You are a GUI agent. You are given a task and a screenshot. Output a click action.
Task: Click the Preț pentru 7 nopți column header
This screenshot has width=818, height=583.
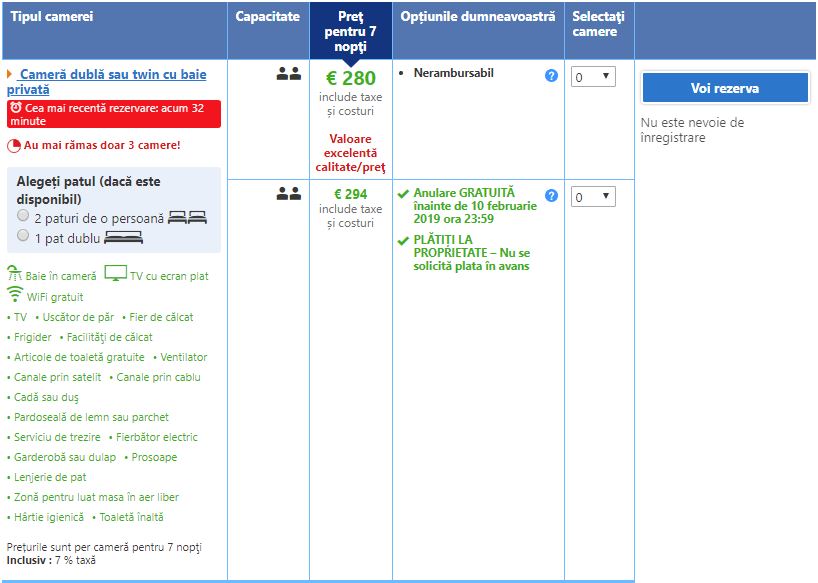pos(350,31)
